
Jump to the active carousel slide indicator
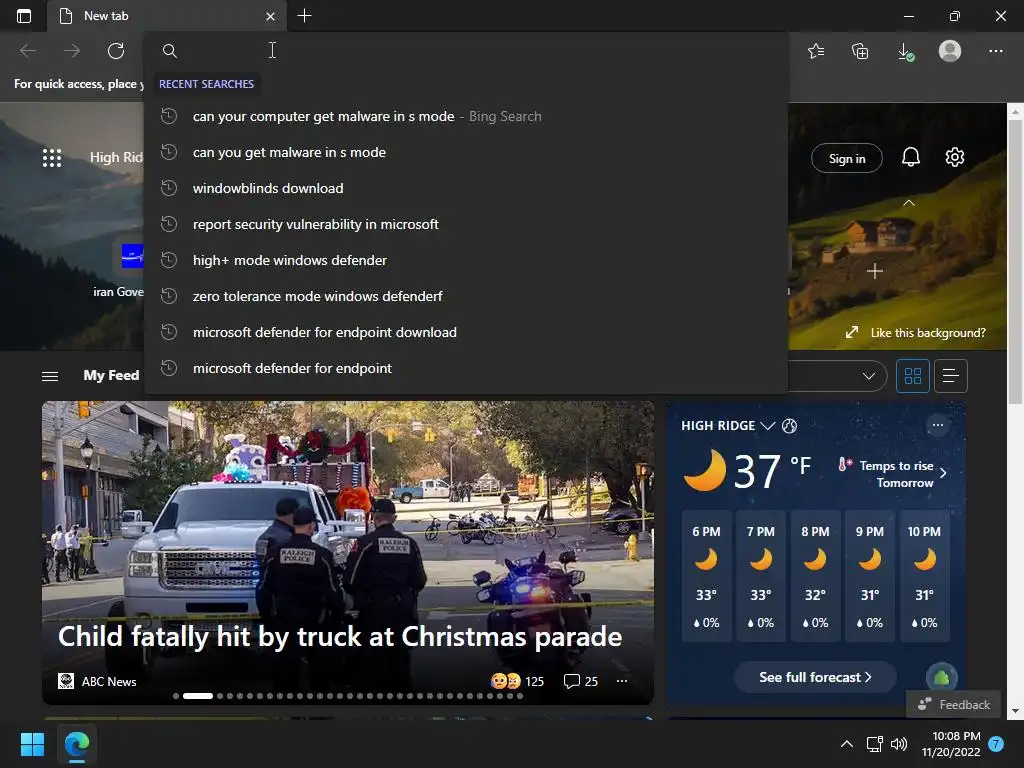point(198,696)
